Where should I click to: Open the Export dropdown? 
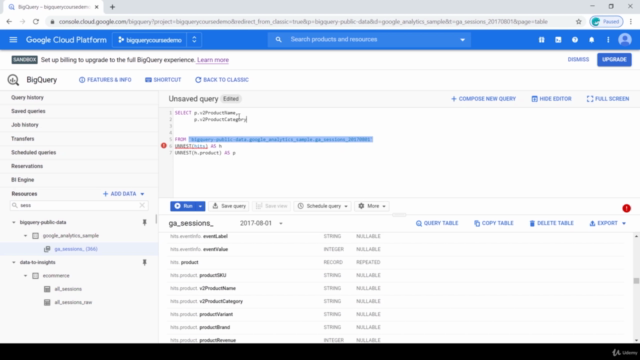607,223
